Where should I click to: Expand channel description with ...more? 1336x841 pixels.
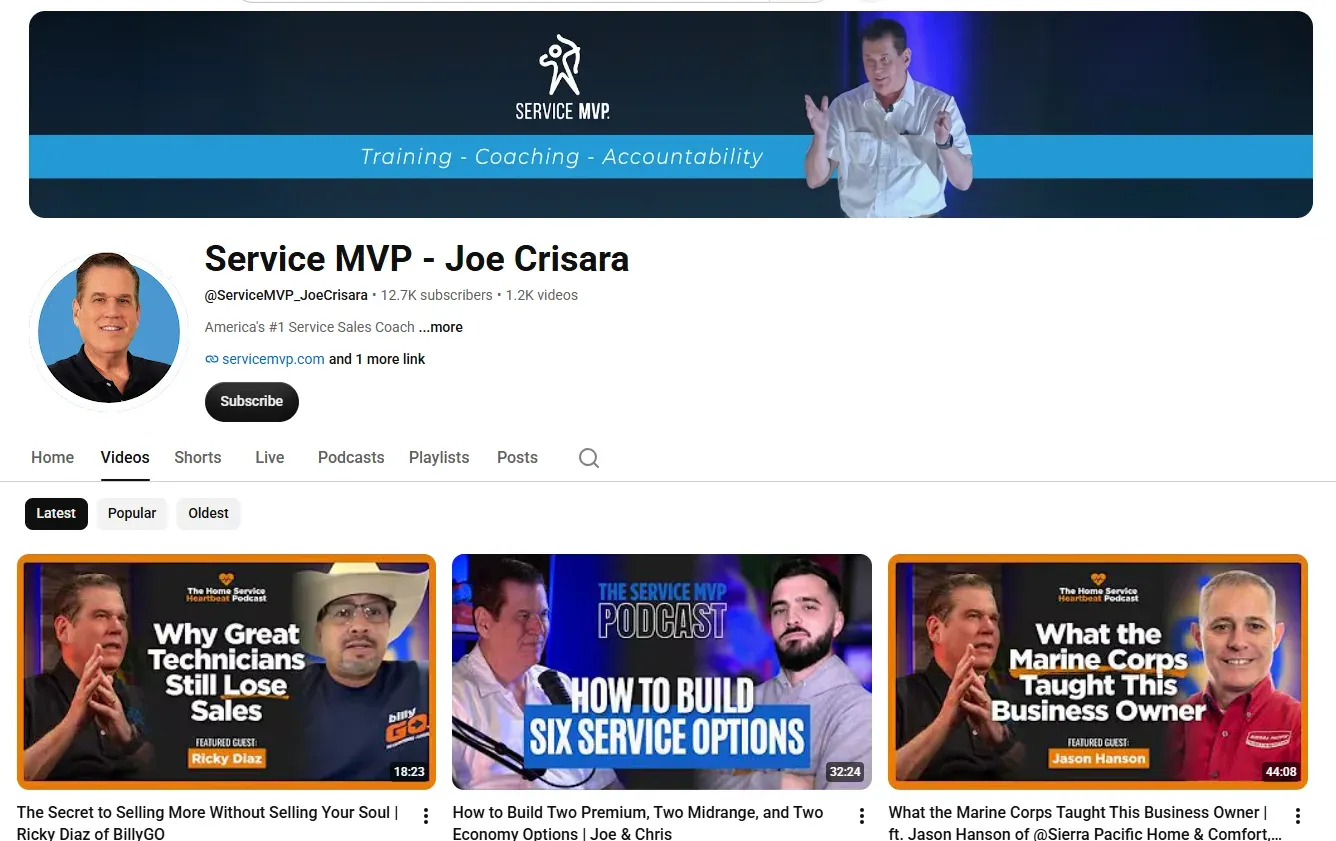[441, 327]
